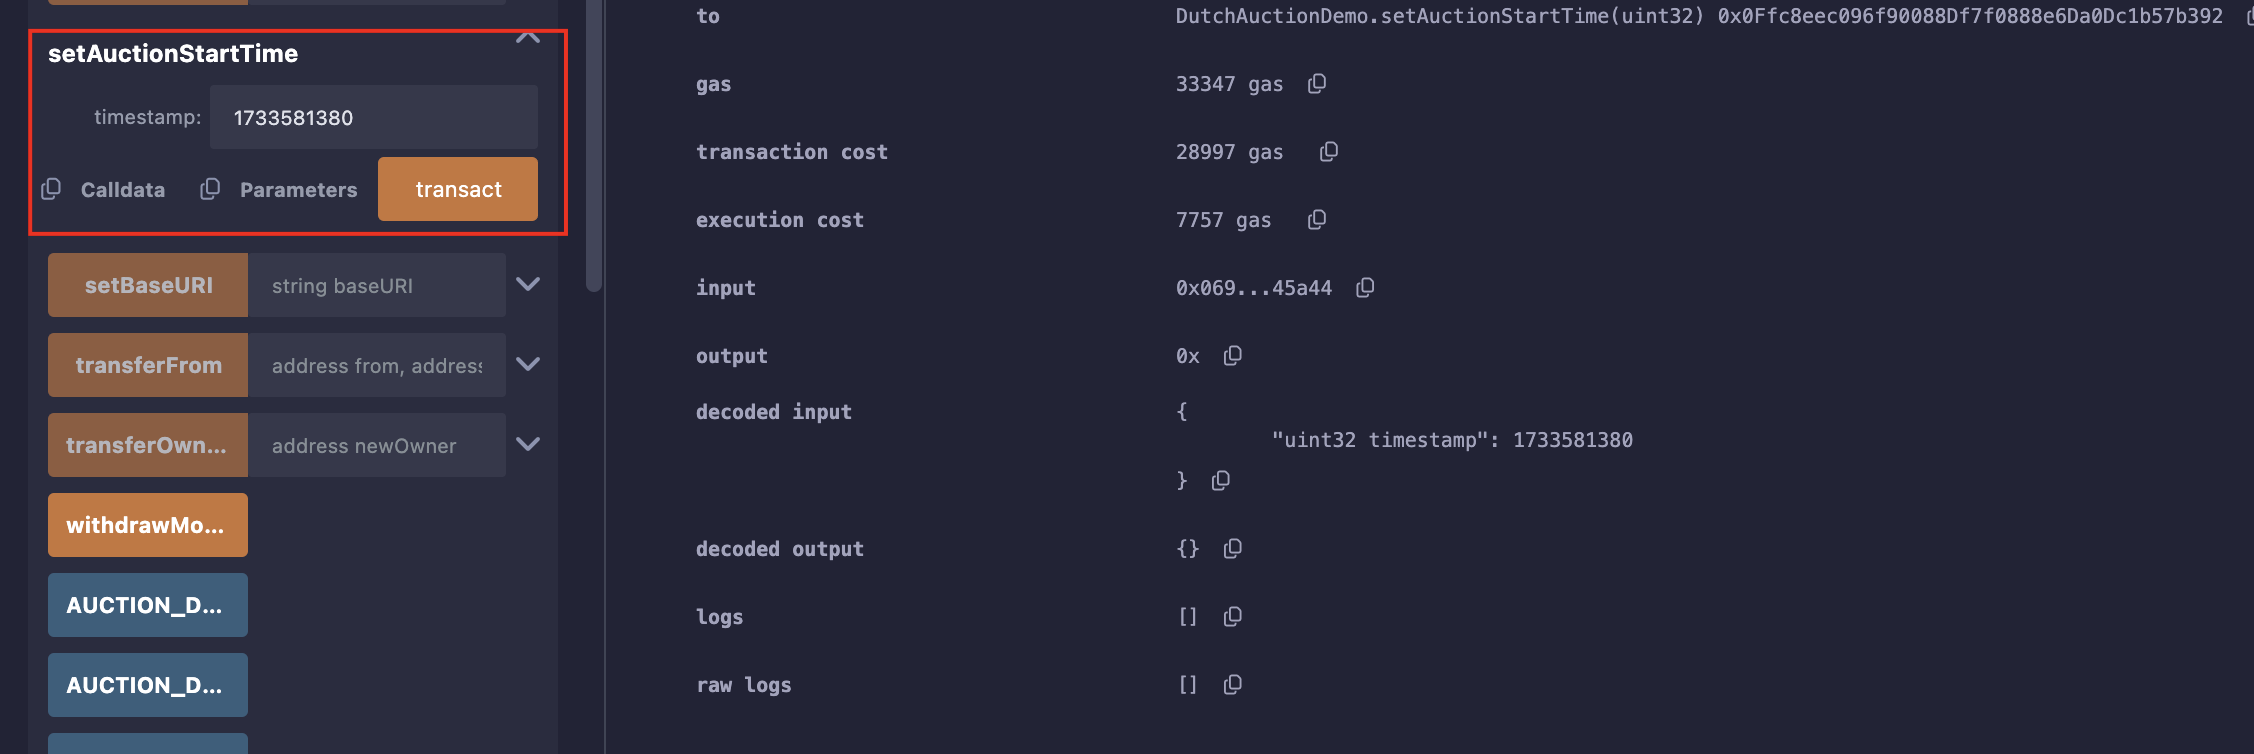Collapse the setAuctionStartTime function panel
Image resolution: width=2254 pixels, height=754 pixels.
(528, 38)
